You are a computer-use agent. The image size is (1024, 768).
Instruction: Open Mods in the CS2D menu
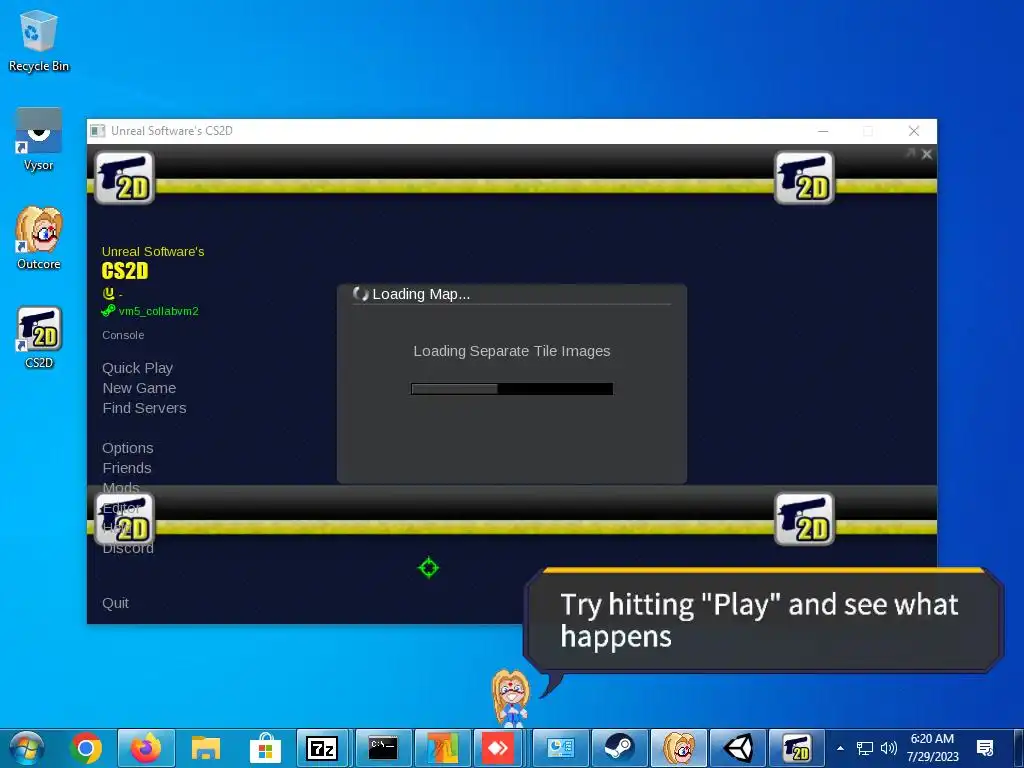(121, 487)
